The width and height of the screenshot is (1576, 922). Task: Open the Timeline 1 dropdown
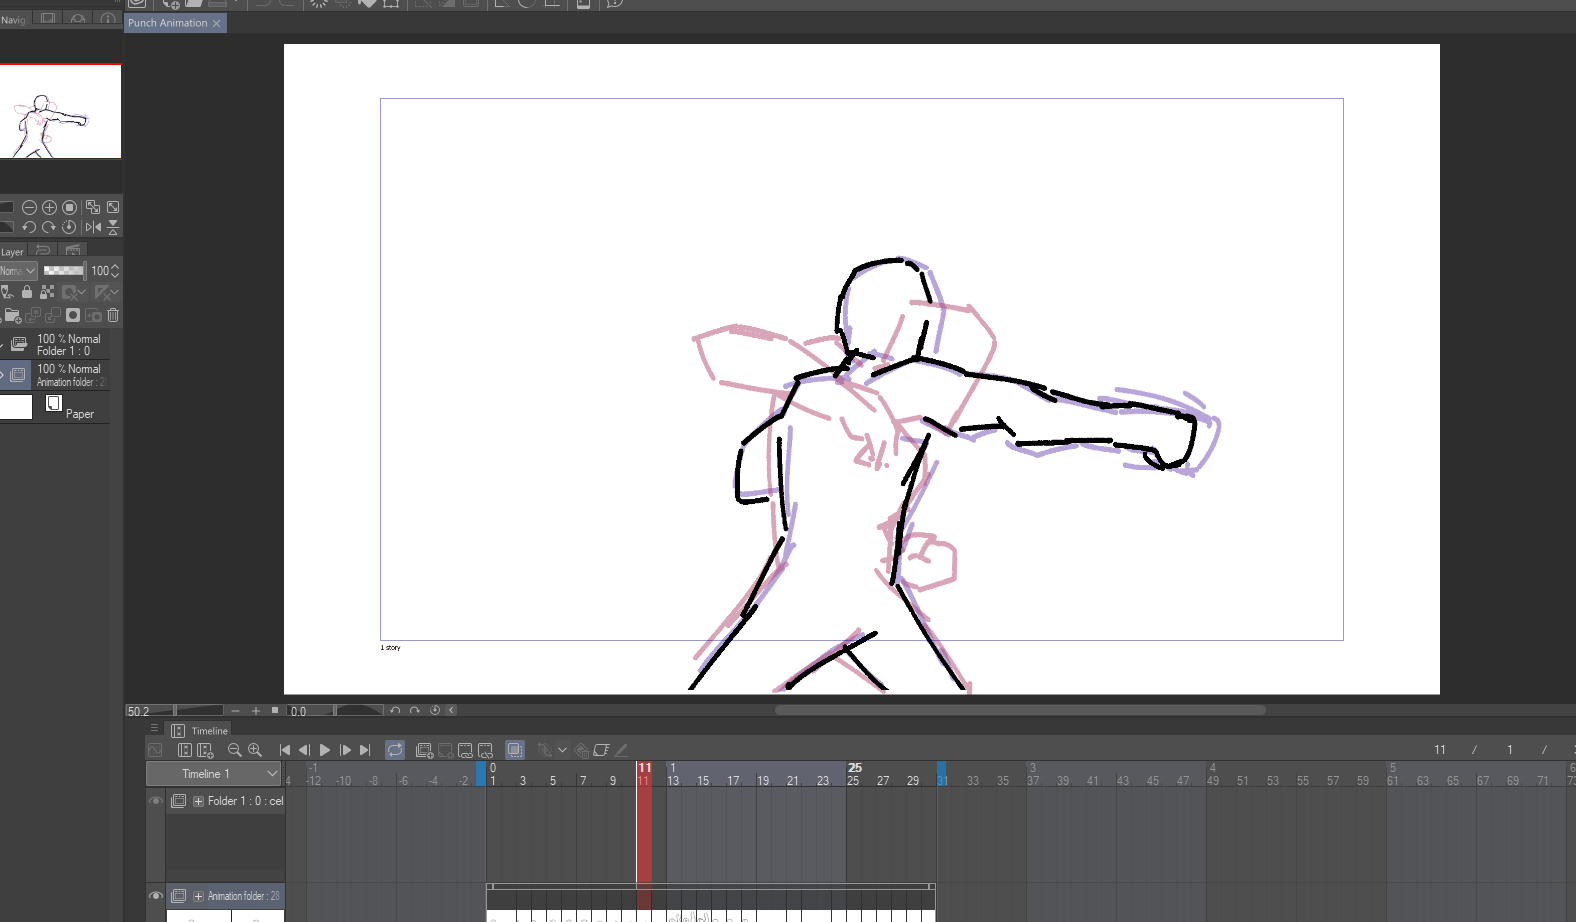[213, 774]
